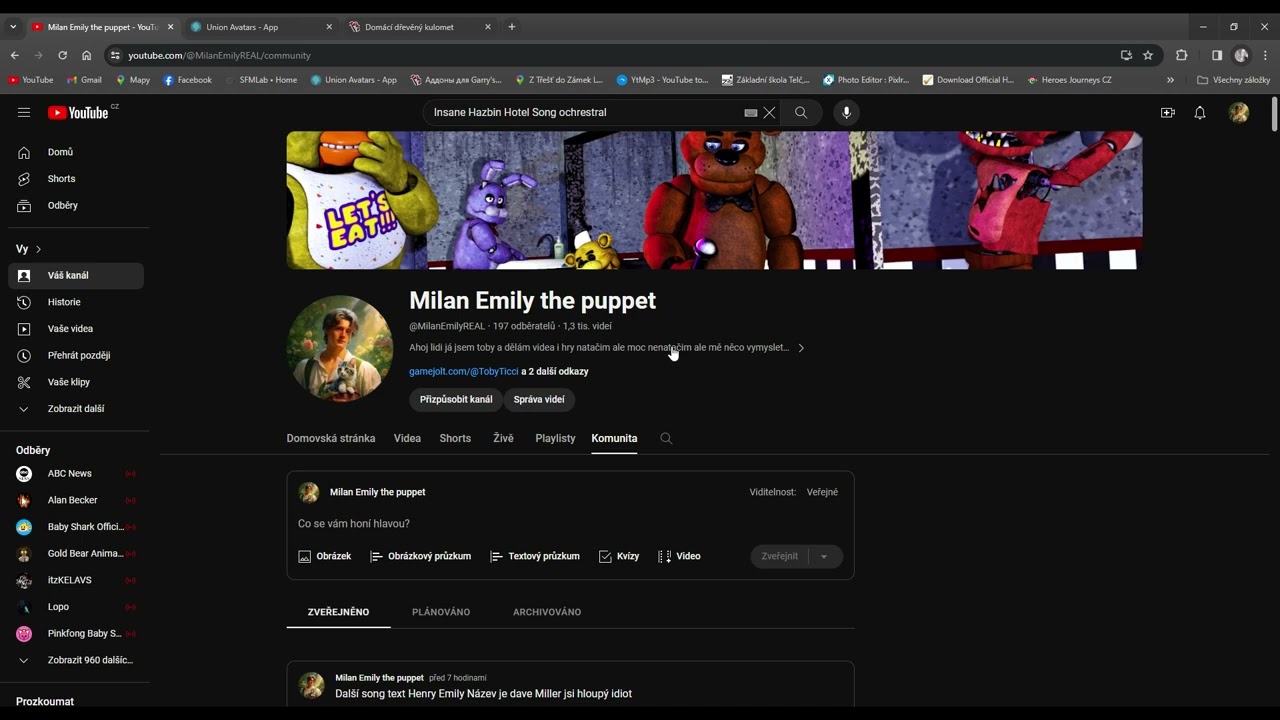Viewport: 1280px width, 720px height.
Task: Open the browser side panel icon
Action: [x=1217, y=55]
